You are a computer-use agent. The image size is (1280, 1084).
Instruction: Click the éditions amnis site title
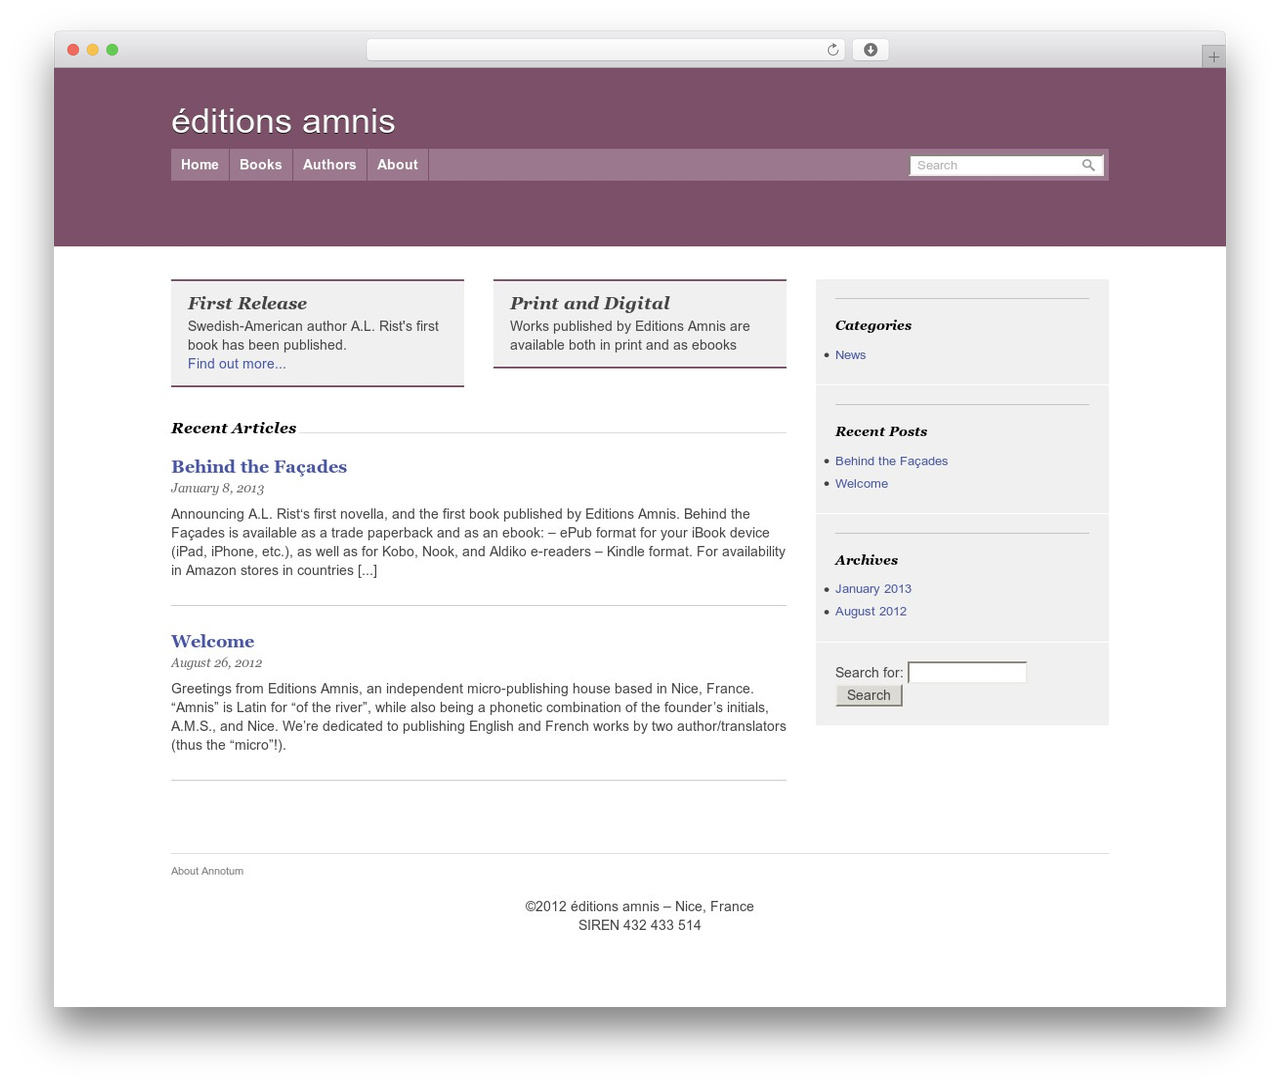click(283, 121)
